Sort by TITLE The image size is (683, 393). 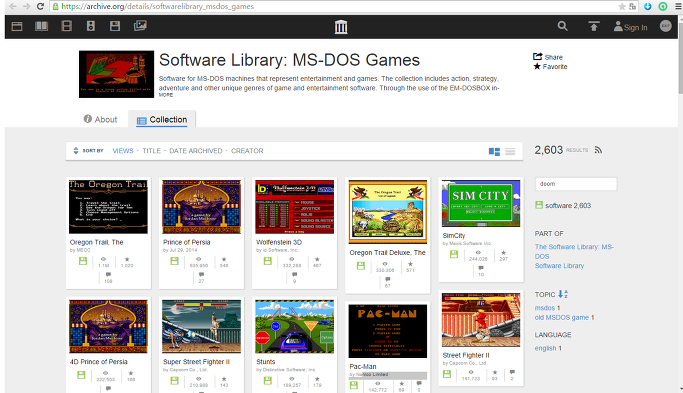point(152,151)
